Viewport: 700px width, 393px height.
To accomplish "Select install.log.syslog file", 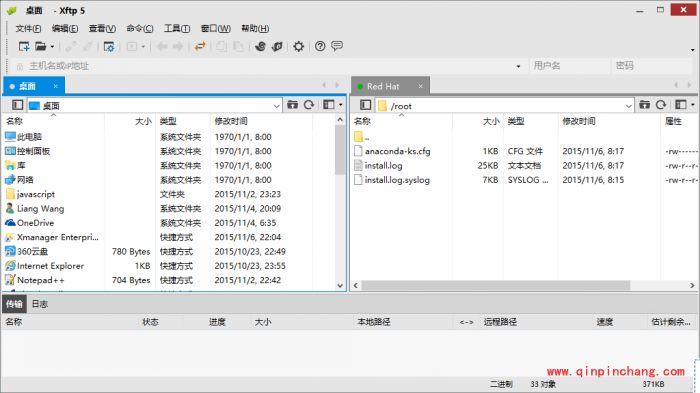I will click(x=397, y=180).
